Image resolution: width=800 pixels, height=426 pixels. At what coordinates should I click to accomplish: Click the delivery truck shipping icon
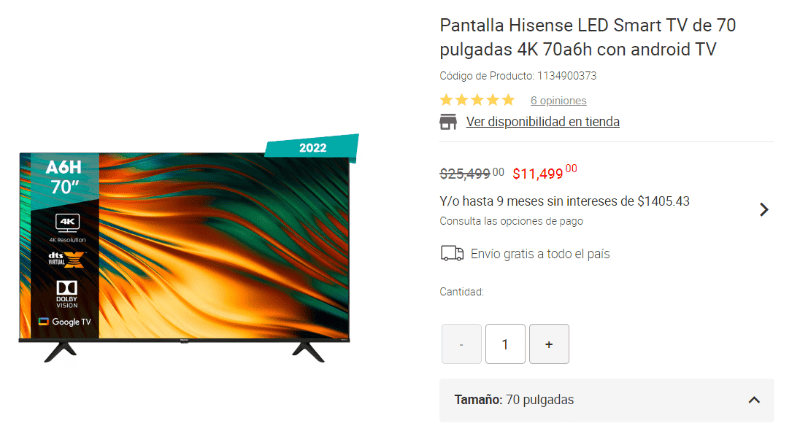[452, 254]
